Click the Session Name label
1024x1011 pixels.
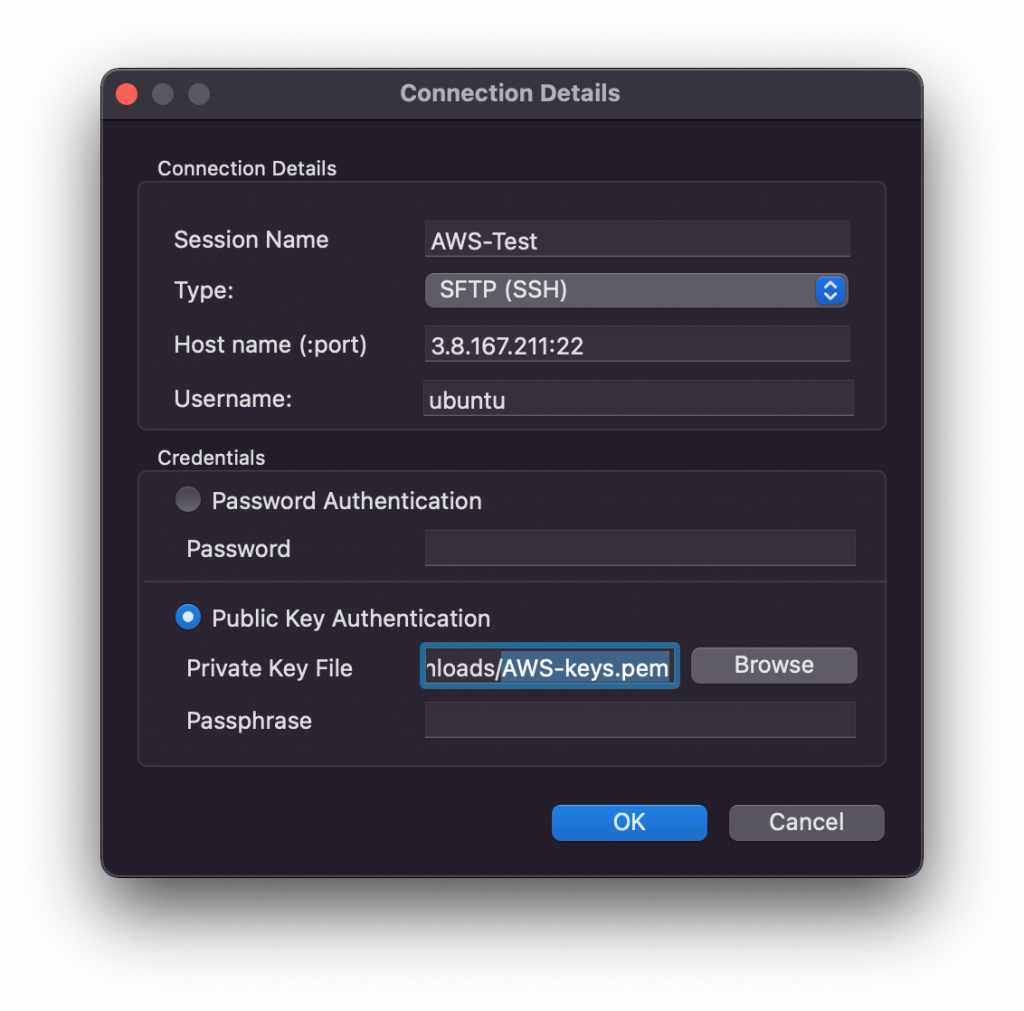(x=251, y=240)
